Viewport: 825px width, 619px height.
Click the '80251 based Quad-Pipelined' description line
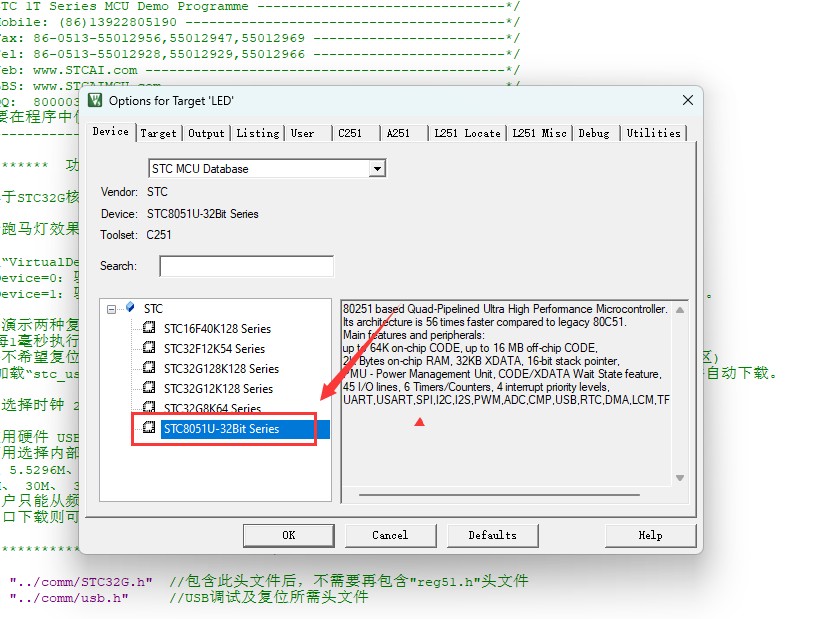[505, 309]
